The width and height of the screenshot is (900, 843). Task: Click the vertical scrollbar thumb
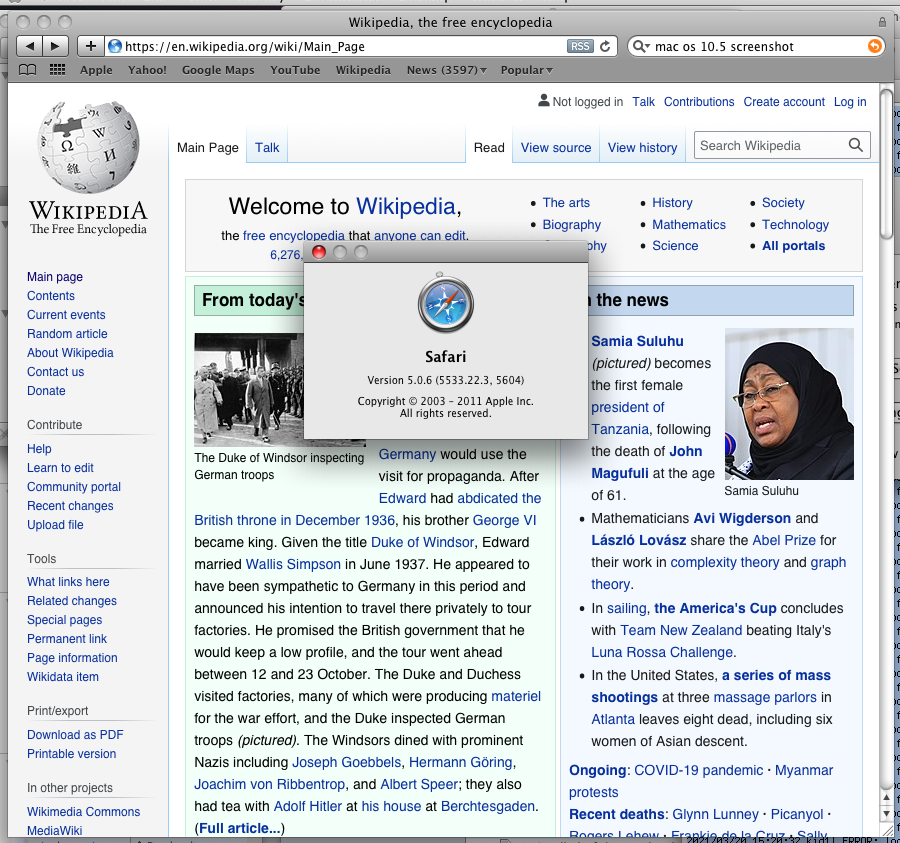point(886,164)
